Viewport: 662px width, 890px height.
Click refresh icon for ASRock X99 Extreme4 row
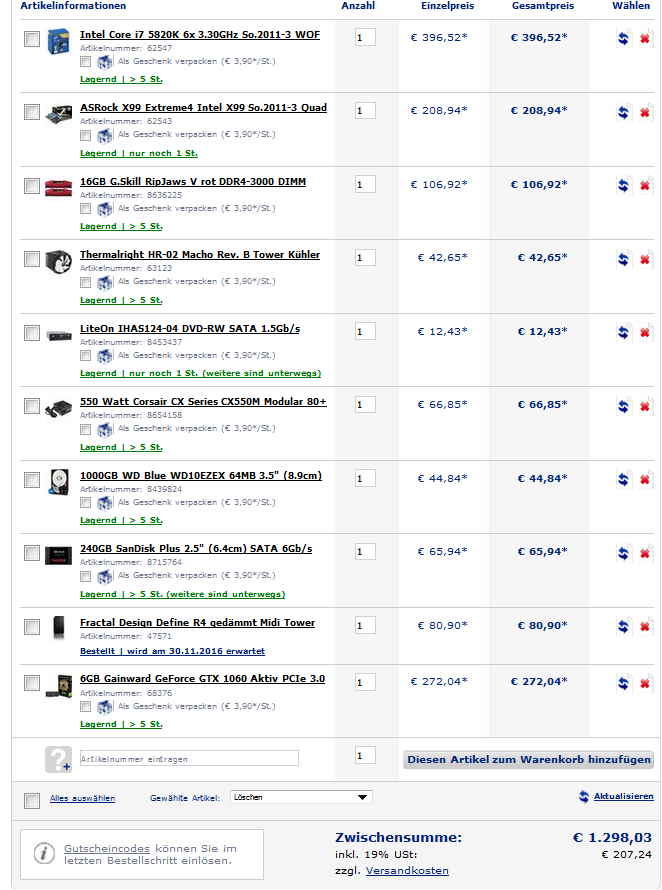[623, 112]
